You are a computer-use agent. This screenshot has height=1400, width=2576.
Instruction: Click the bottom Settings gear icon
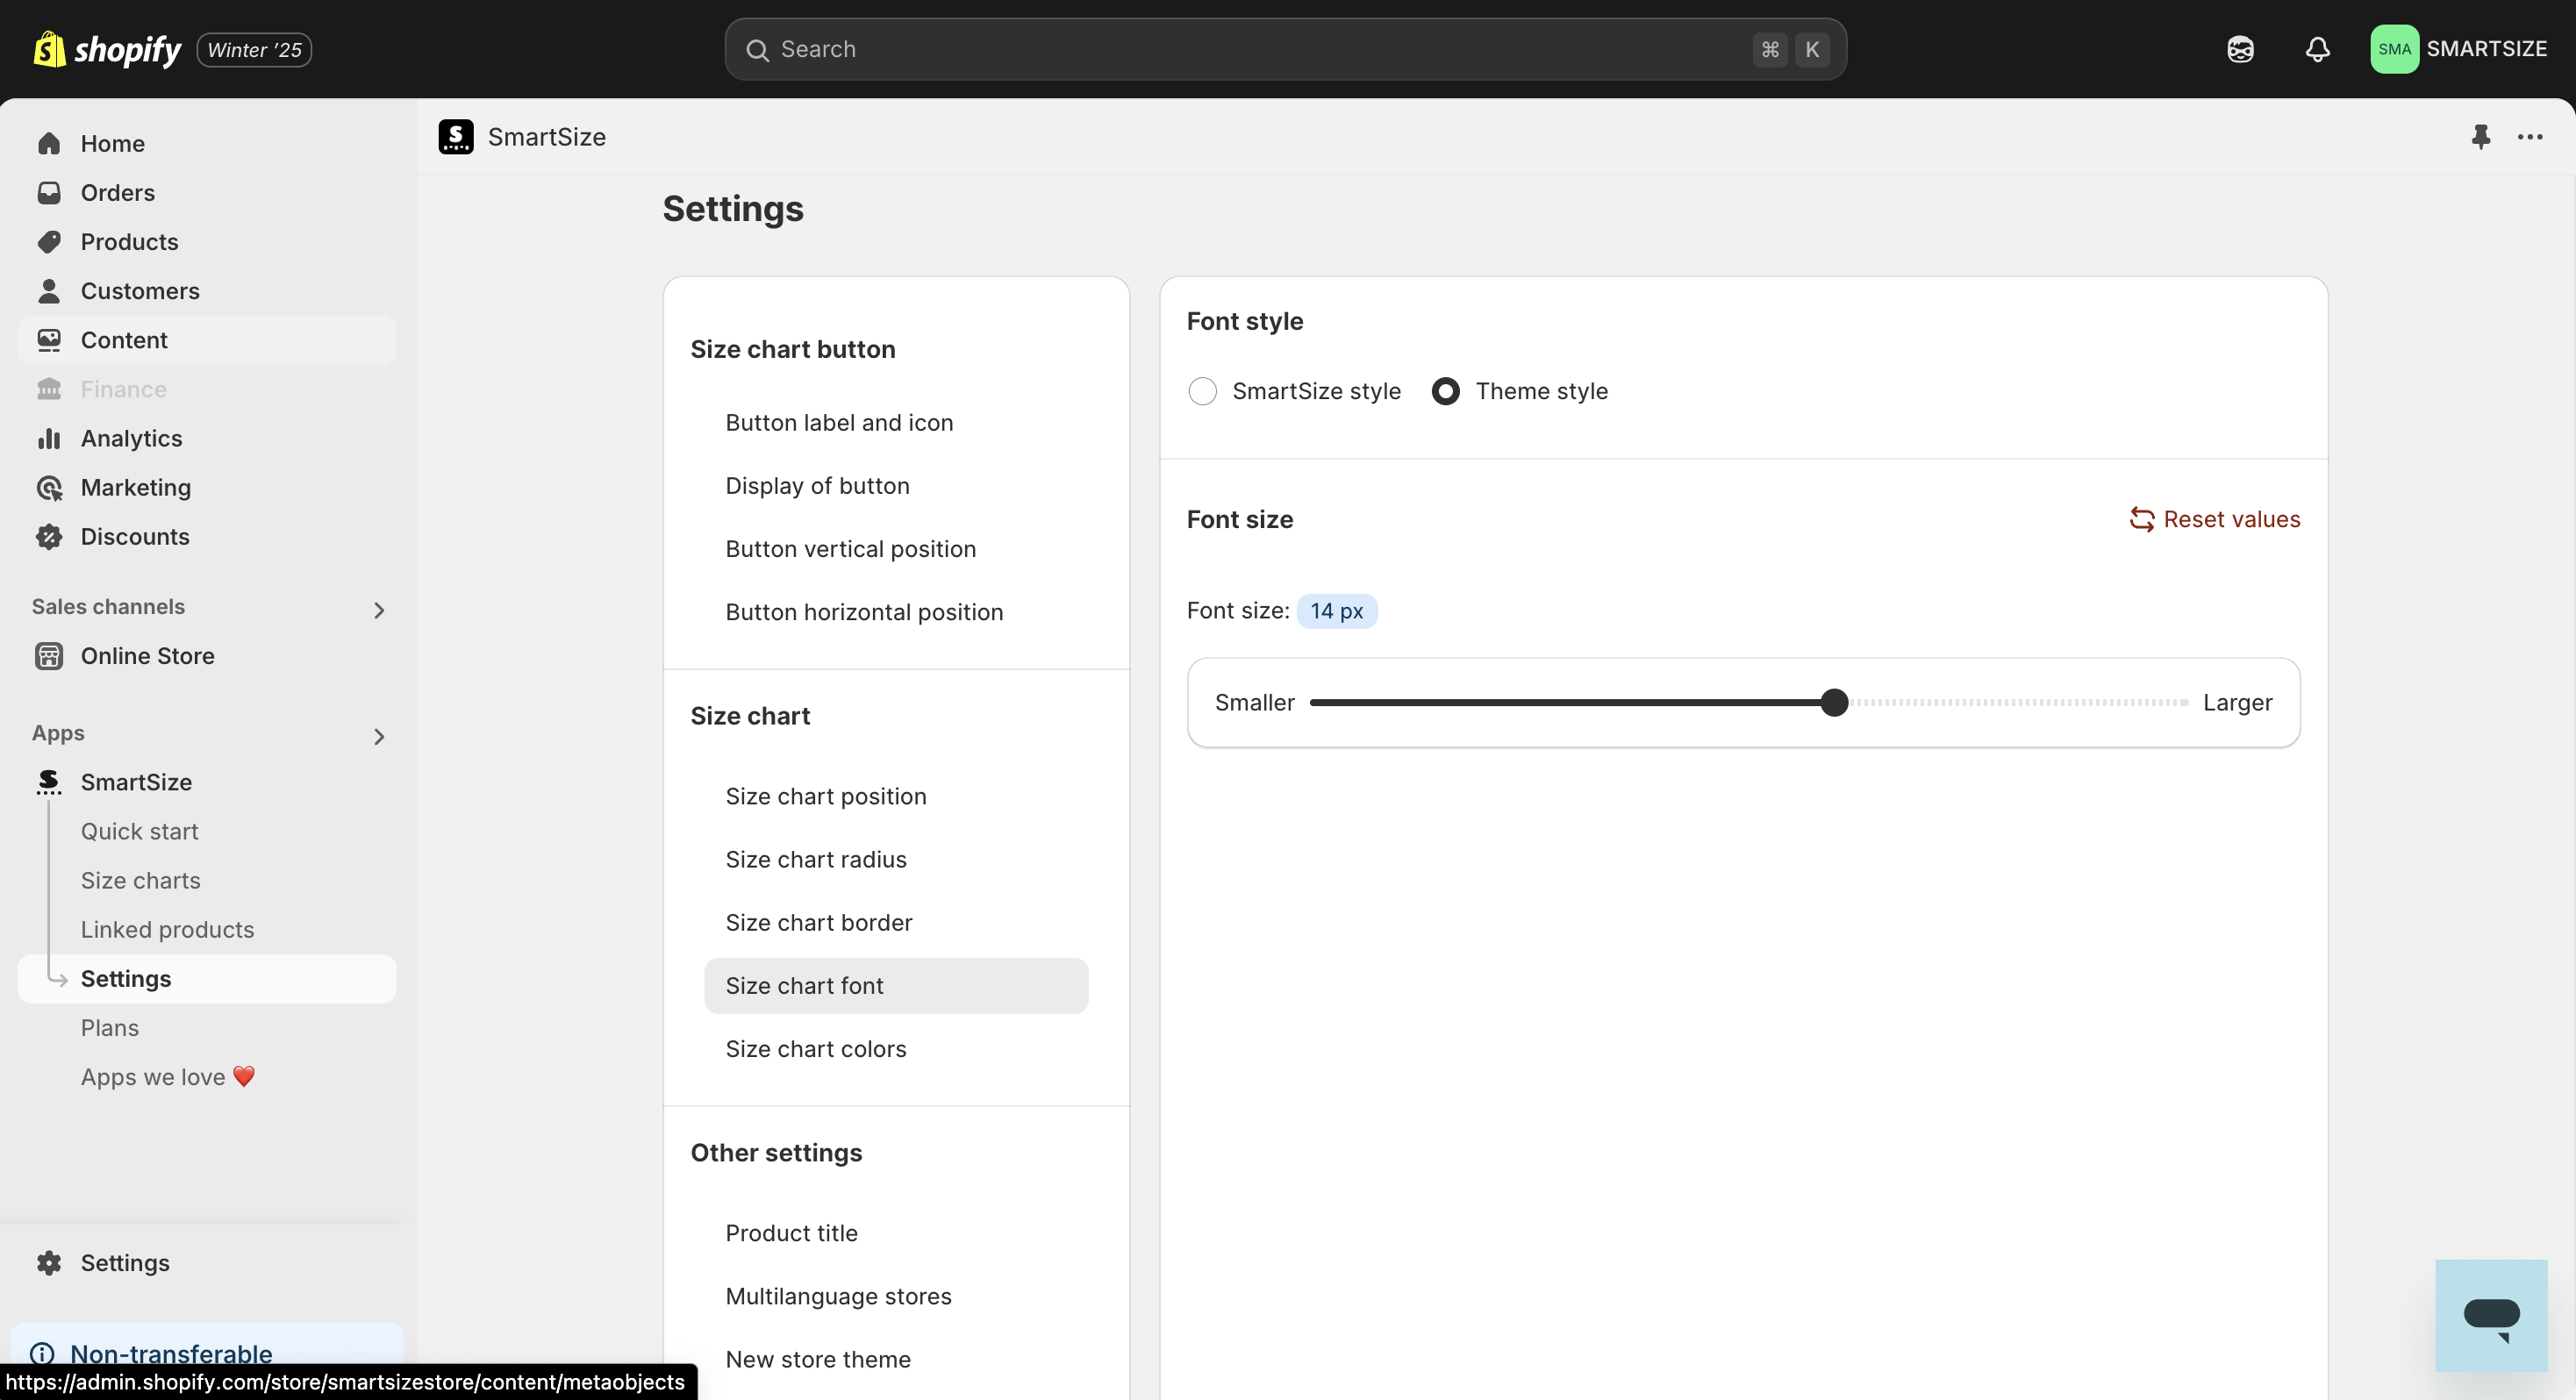click(x=49, y=1262)
